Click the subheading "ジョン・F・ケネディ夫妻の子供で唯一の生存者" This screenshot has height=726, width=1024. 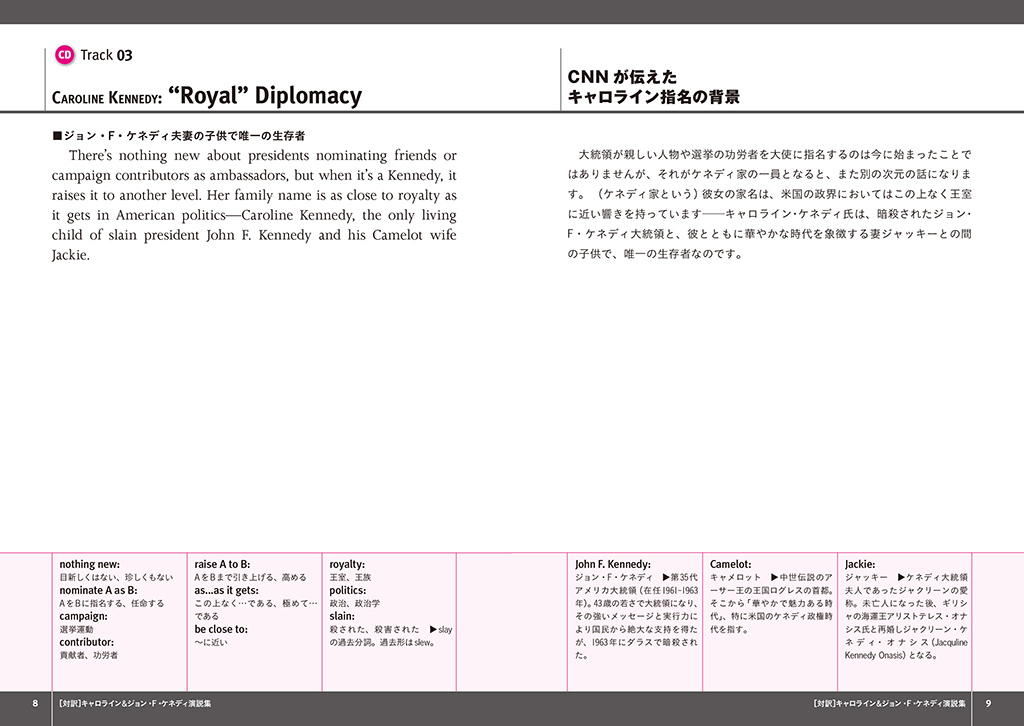[179, 136]
